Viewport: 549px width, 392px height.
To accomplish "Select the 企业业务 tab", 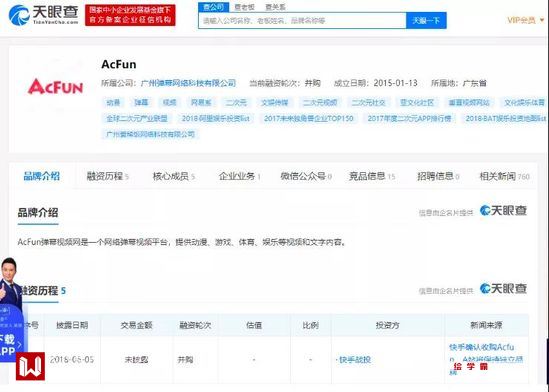I will pyautogui.click(x=240, y=176).
